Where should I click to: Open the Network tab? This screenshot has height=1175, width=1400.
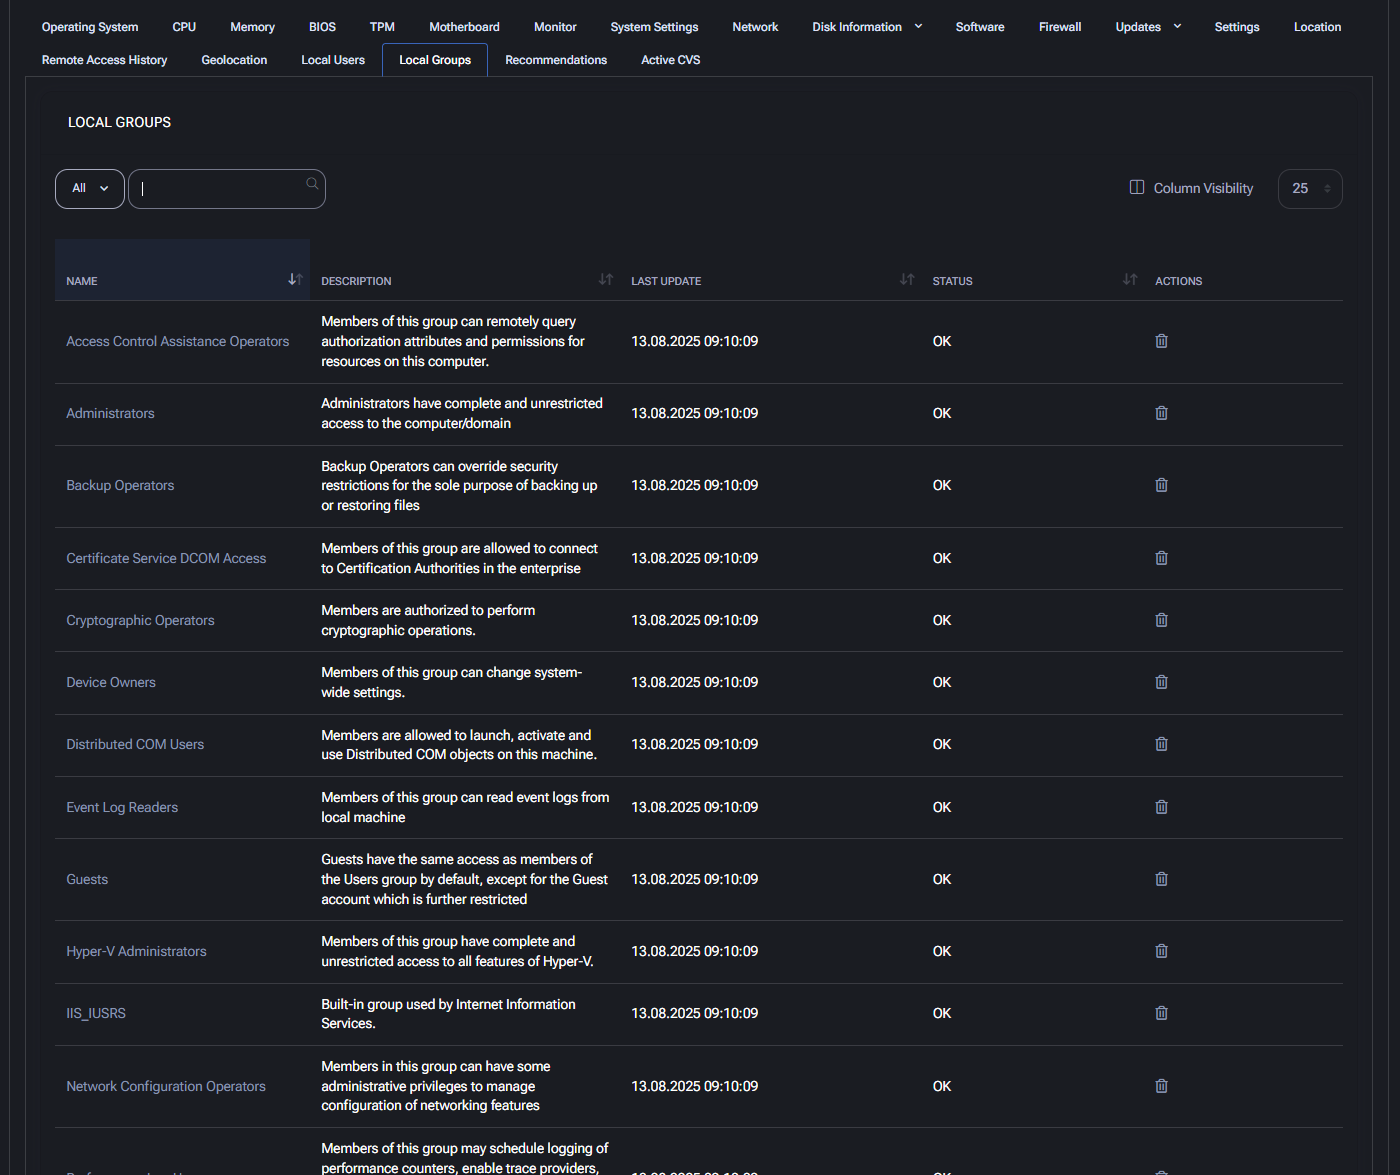pos(755,27)
